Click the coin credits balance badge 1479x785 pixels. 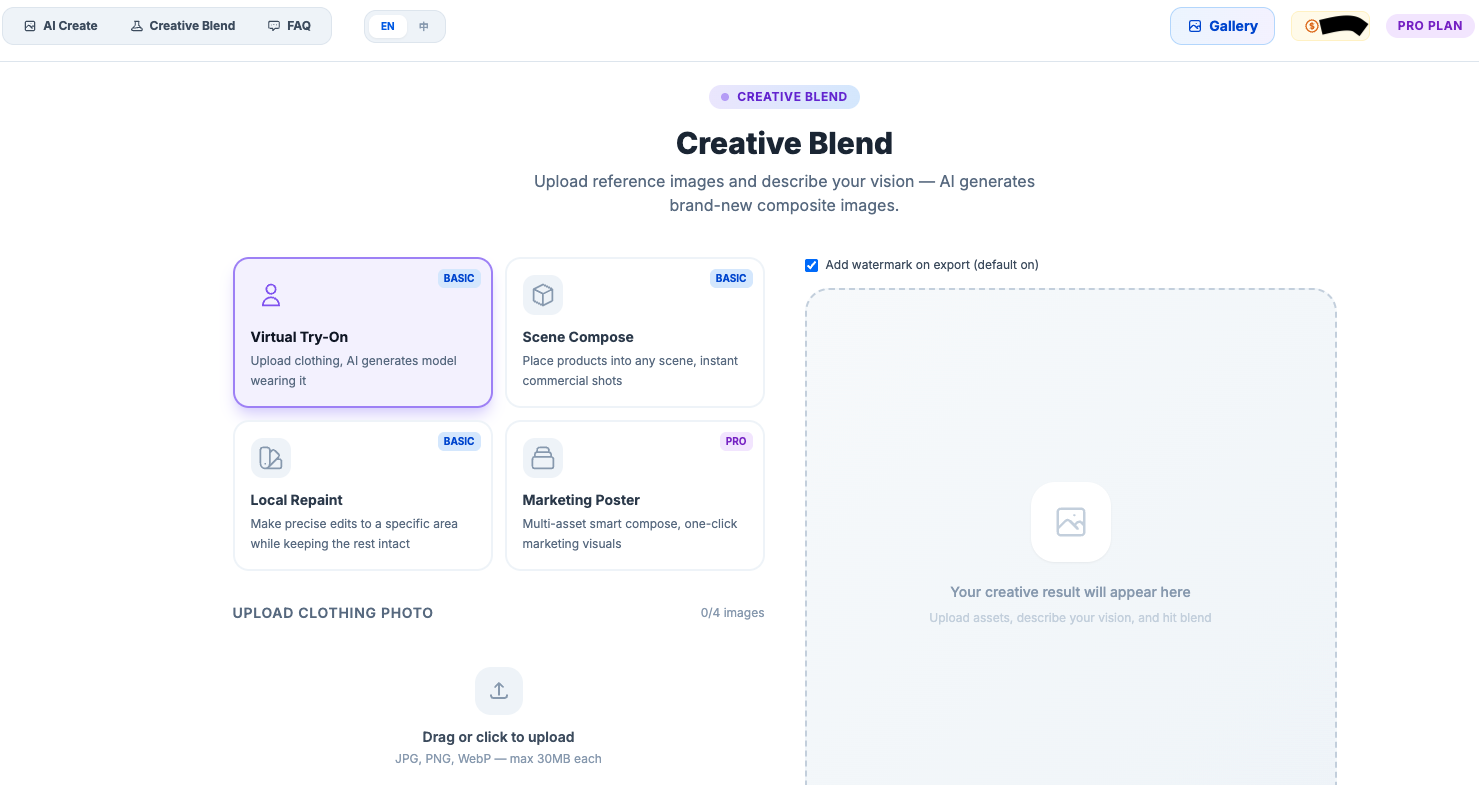1333,26
